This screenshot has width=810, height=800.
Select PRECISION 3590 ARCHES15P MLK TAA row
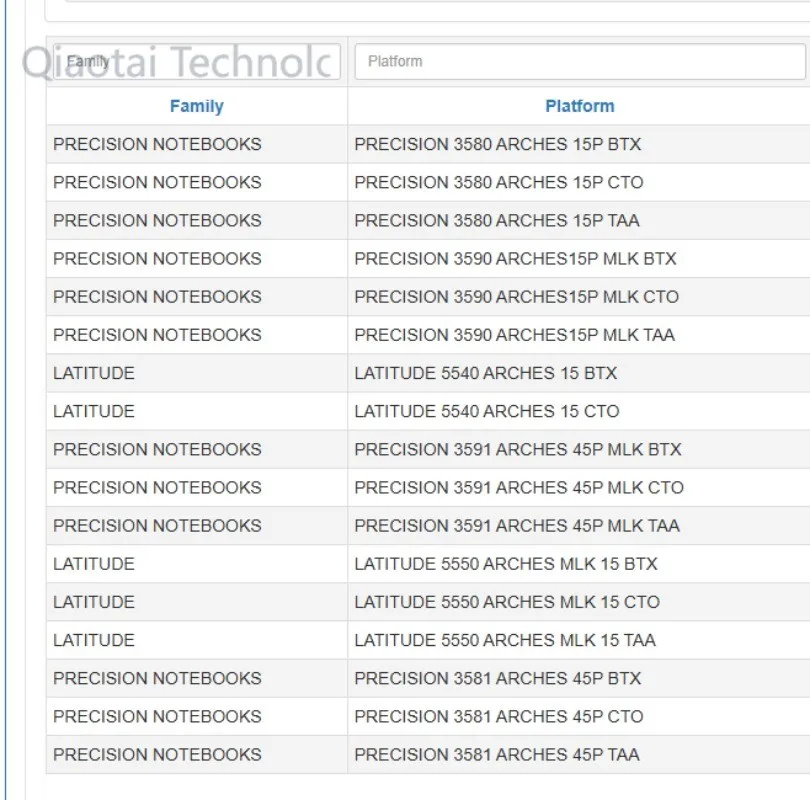coord(428,335)
